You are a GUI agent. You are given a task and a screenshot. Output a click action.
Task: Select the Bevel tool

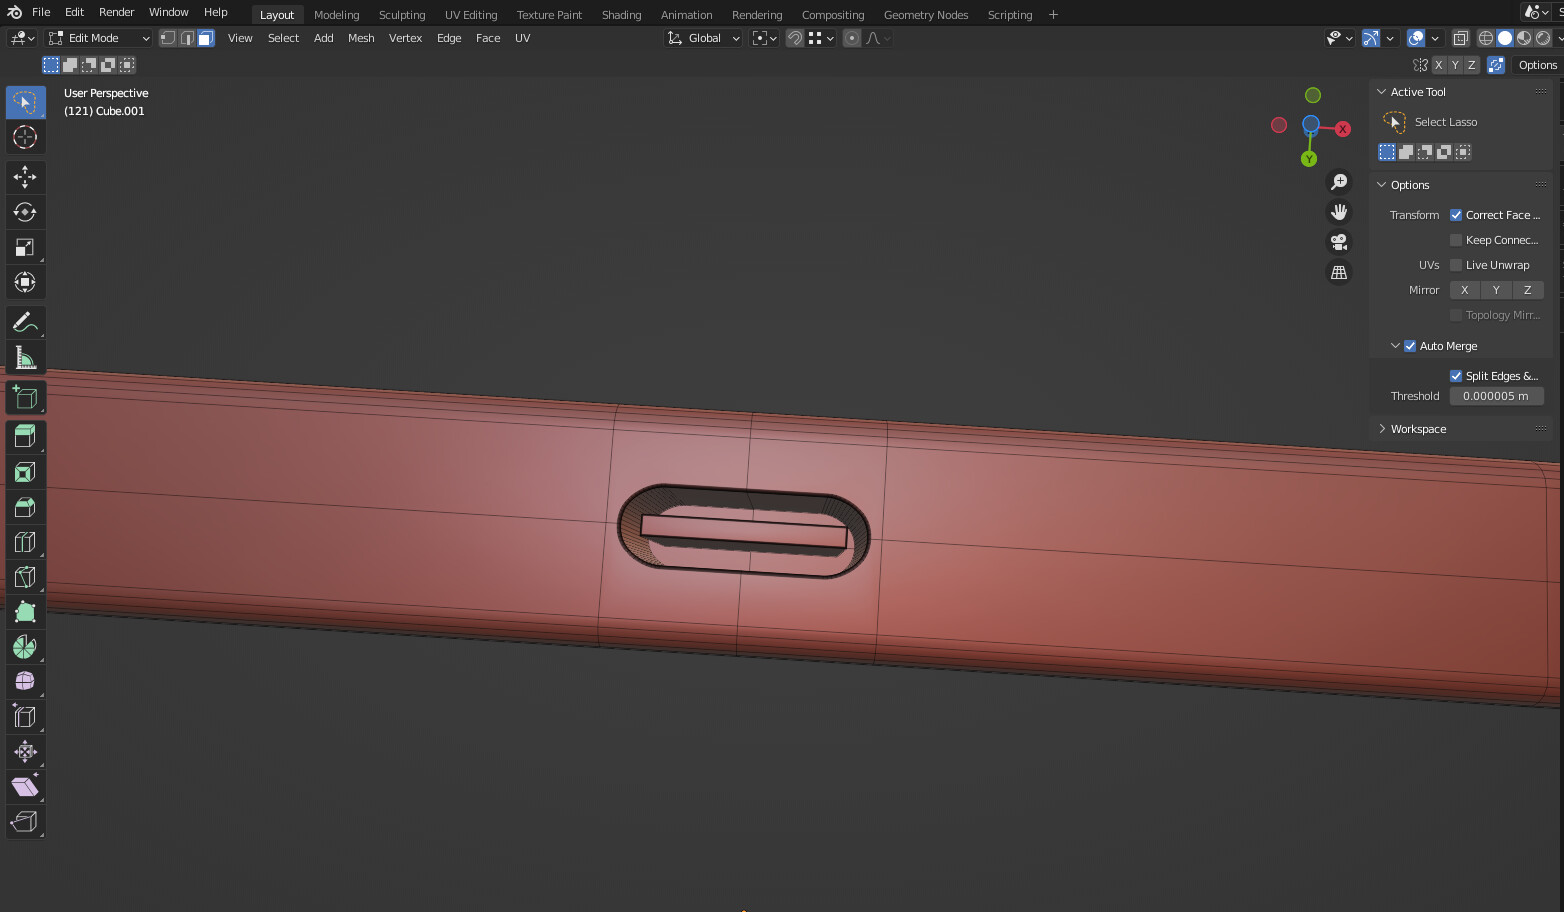[25, 507]
